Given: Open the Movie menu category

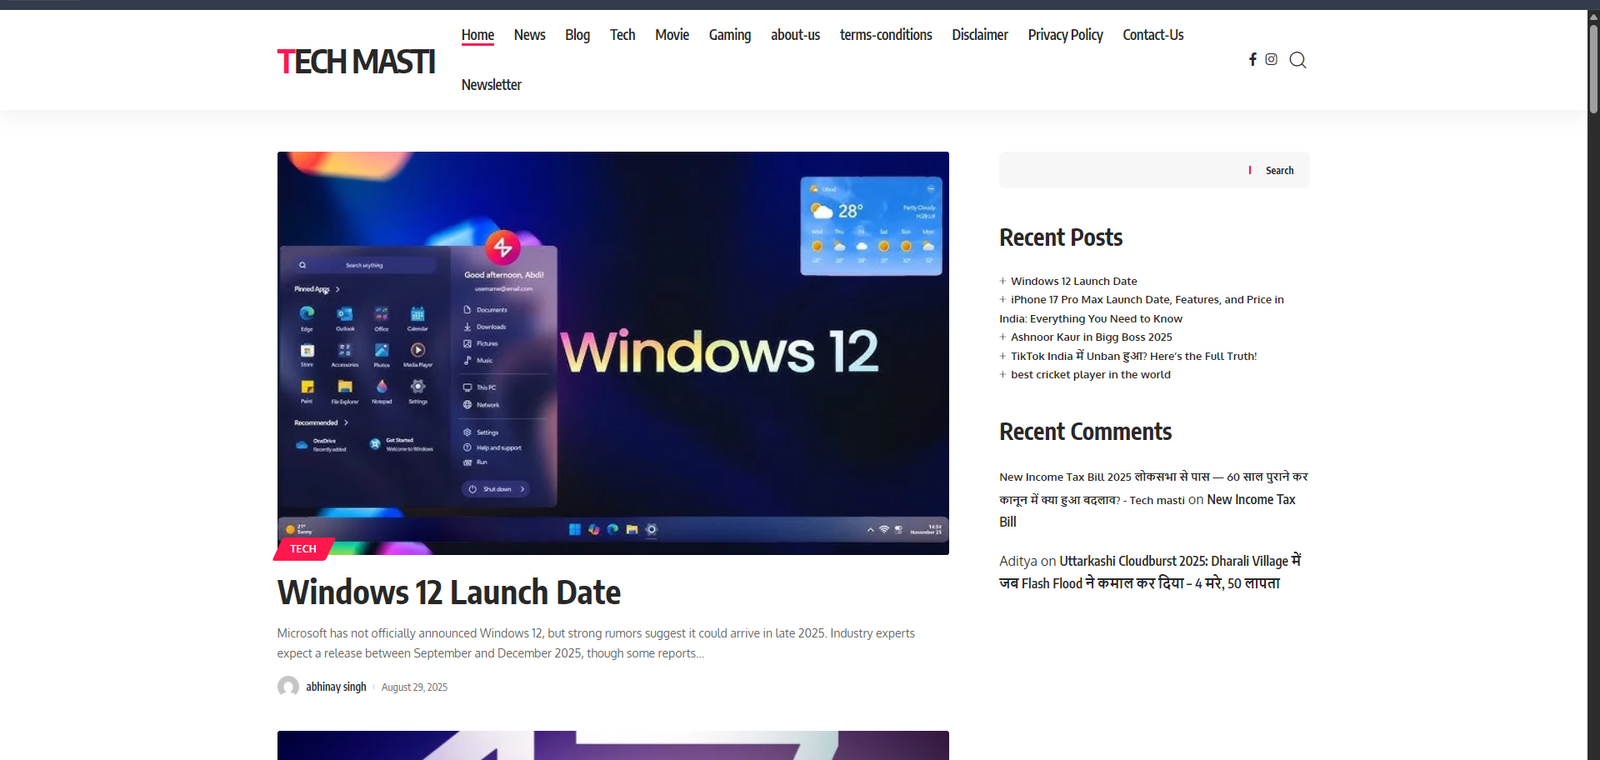Looking at the screenshot, I should 671,35.
